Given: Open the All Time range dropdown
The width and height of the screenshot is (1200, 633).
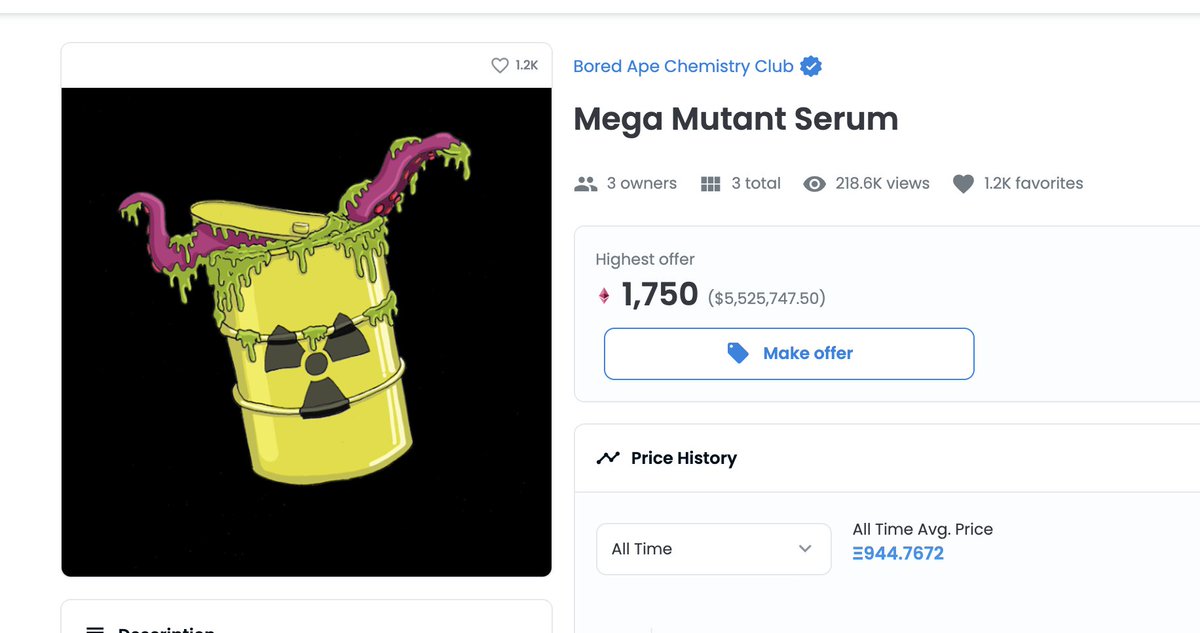Looking at the screenshot, I should (x=713, y=549).
